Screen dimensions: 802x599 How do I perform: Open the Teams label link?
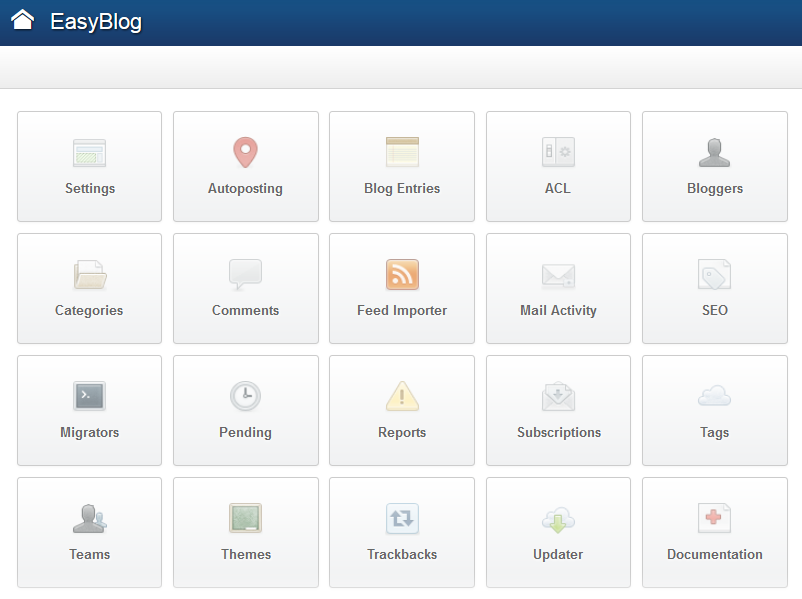90,554
